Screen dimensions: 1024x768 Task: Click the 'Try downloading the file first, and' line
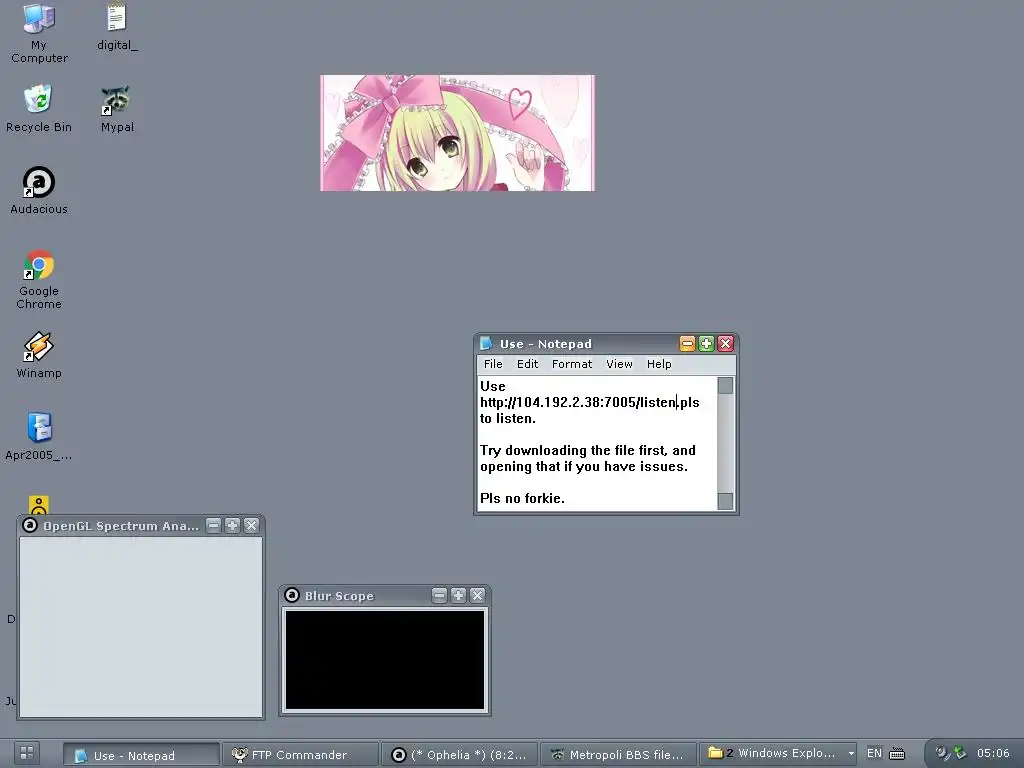(588, 451)
